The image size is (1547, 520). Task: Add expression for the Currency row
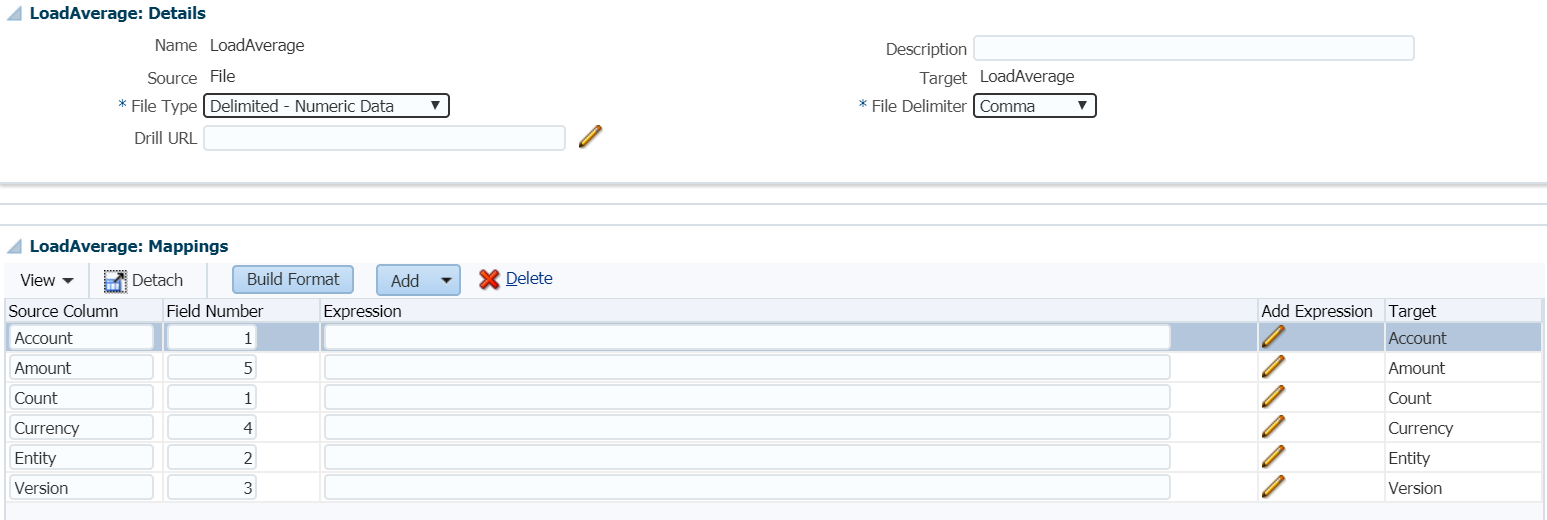(1273, 427)
